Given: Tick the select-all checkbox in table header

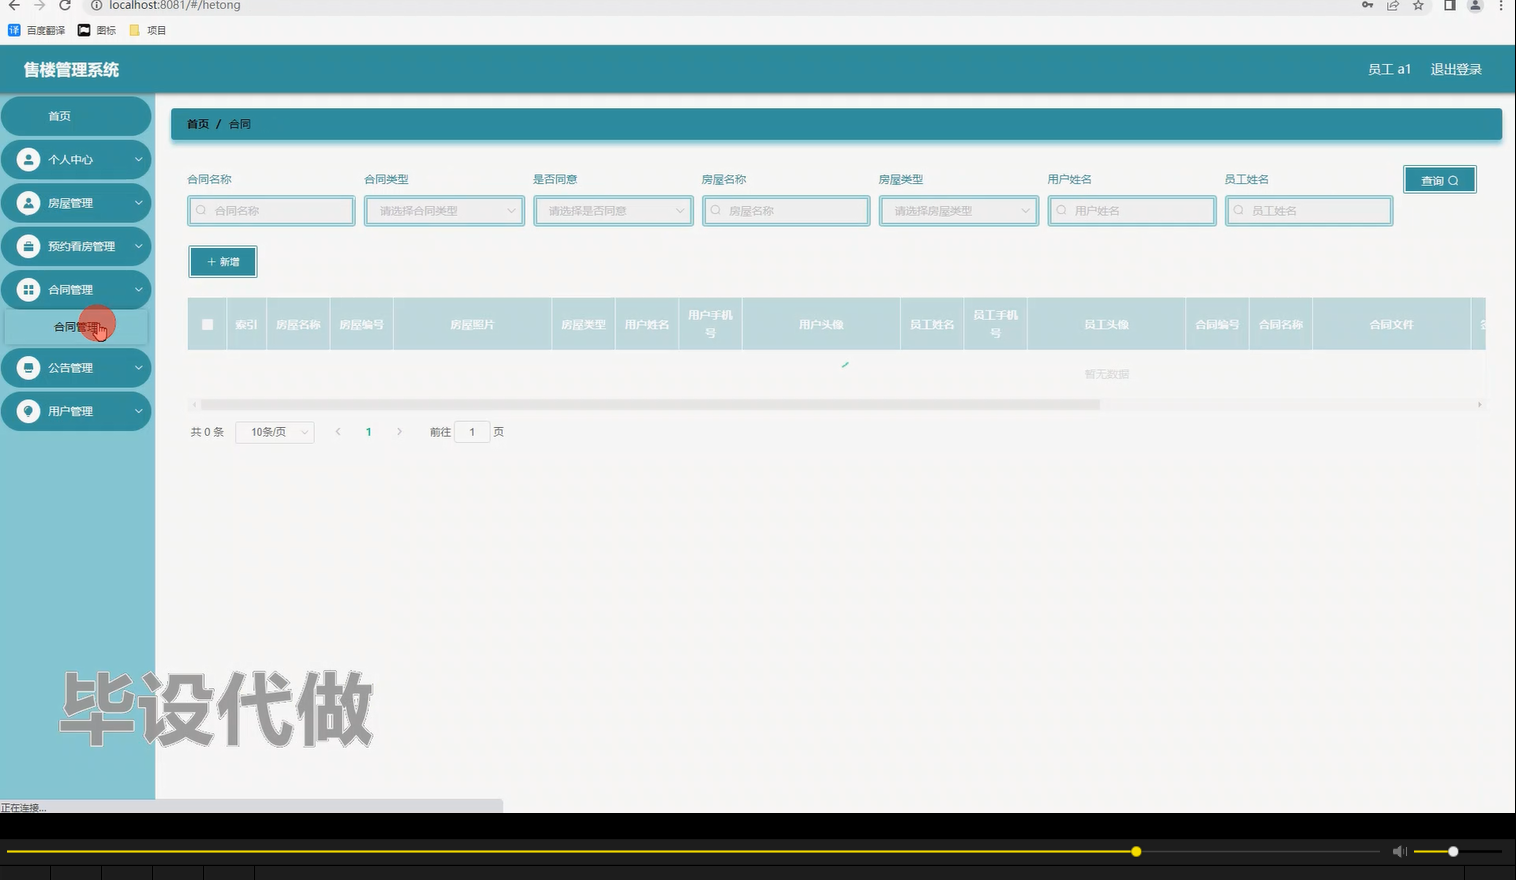Looking at the screenshot, I should click(x=208, y=324).
